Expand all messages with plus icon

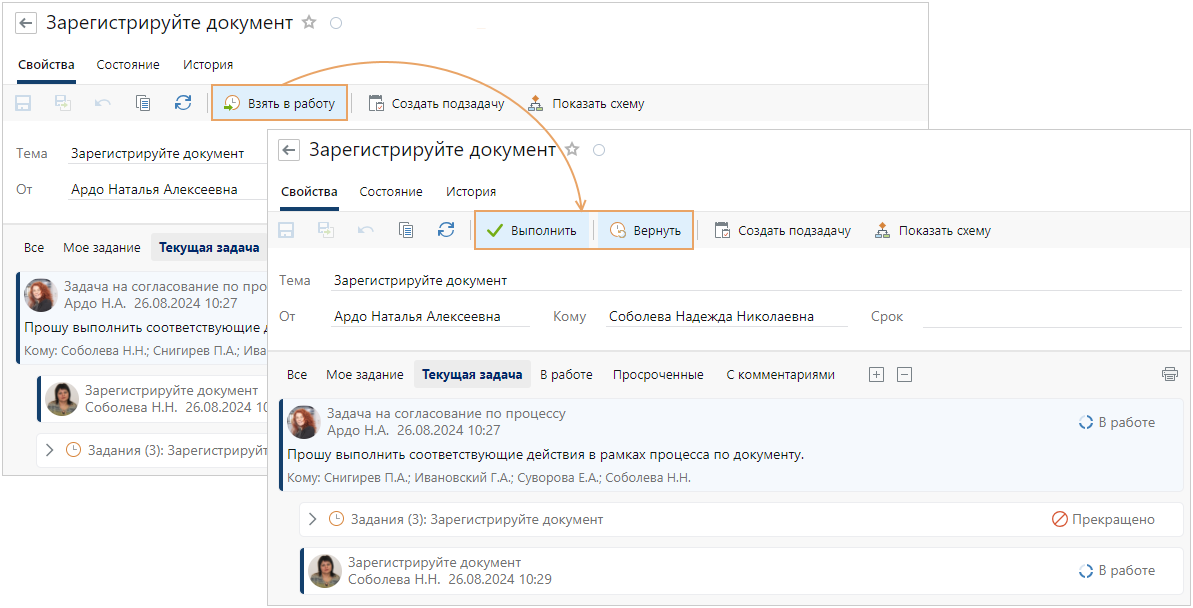pyautogui.click(x=876, y=375)
